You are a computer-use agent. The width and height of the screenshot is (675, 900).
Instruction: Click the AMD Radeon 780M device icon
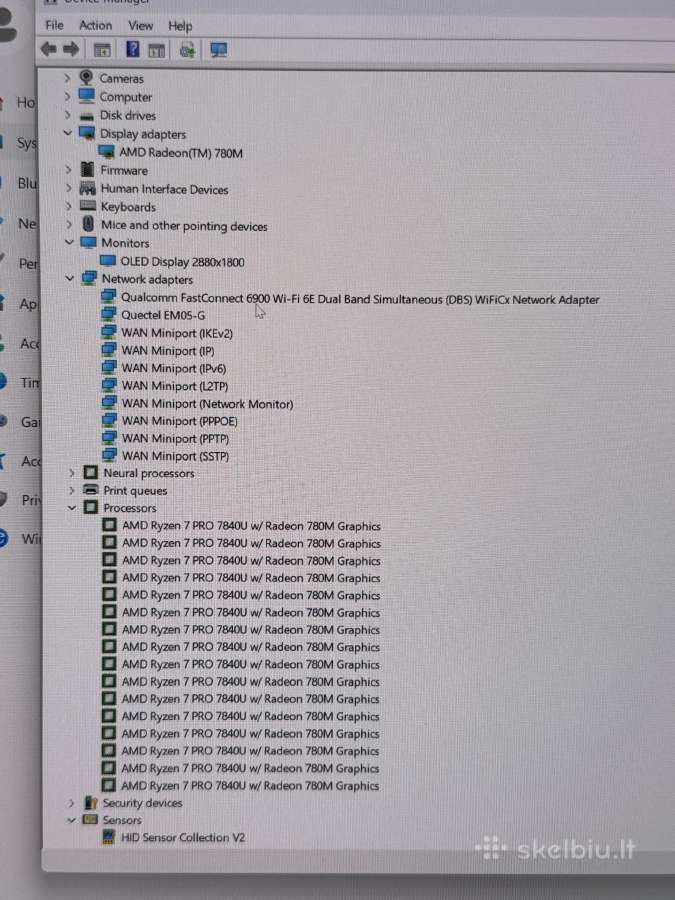pyautogui.click(x=106, y=152)
